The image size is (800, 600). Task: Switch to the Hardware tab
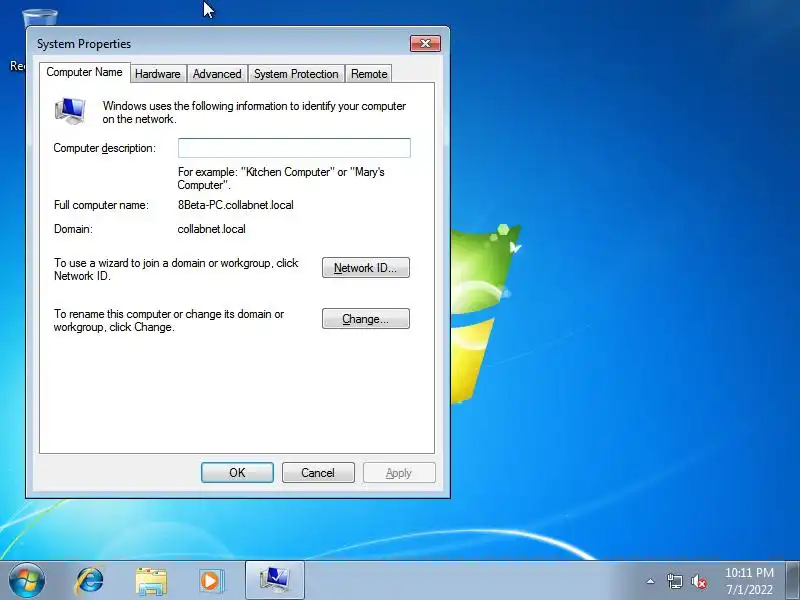point(158,74)
